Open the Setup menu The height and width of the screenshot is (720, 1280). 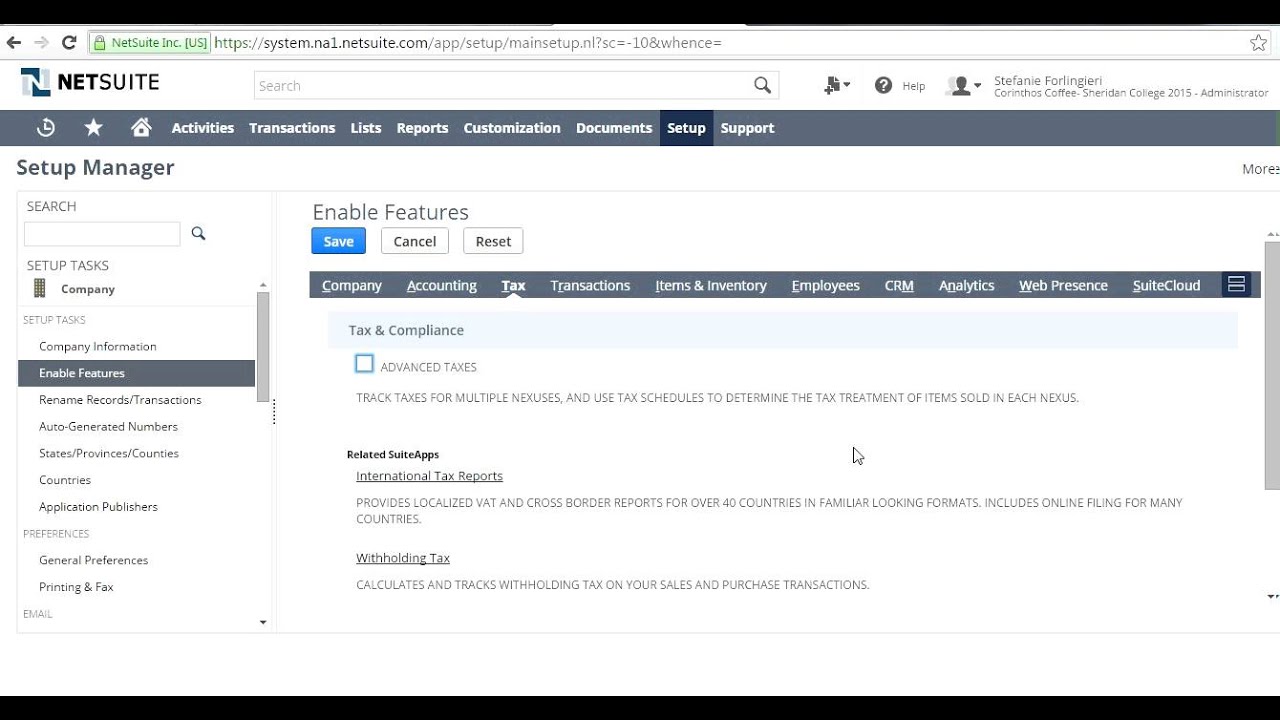686,128
